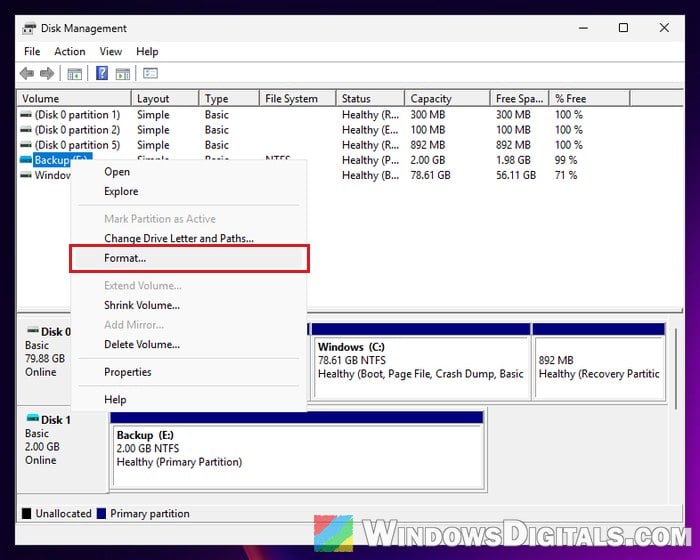
Task: Click the 99 % free cell
Action: pos(566,160)
